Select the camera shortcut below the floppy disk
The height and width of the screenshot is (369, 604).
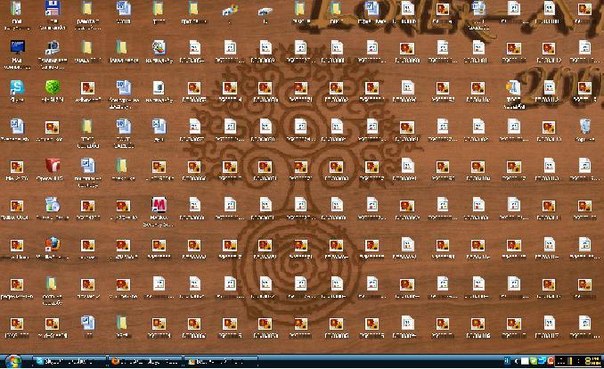52,47
